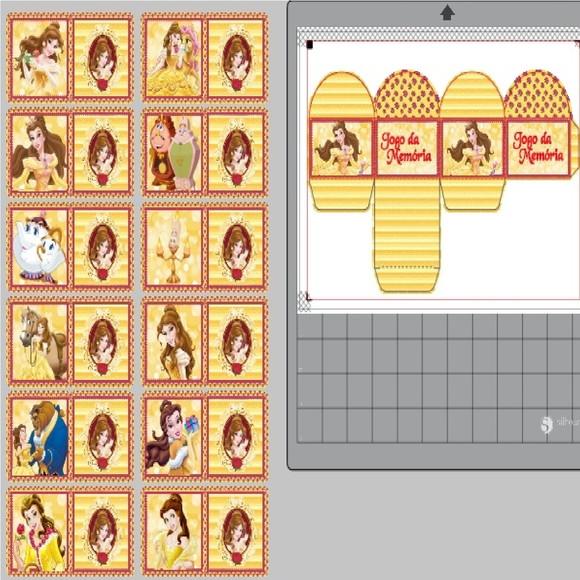Select the leftmost rose-patterned rounded flap
The image size is (580, 580).
407,94
